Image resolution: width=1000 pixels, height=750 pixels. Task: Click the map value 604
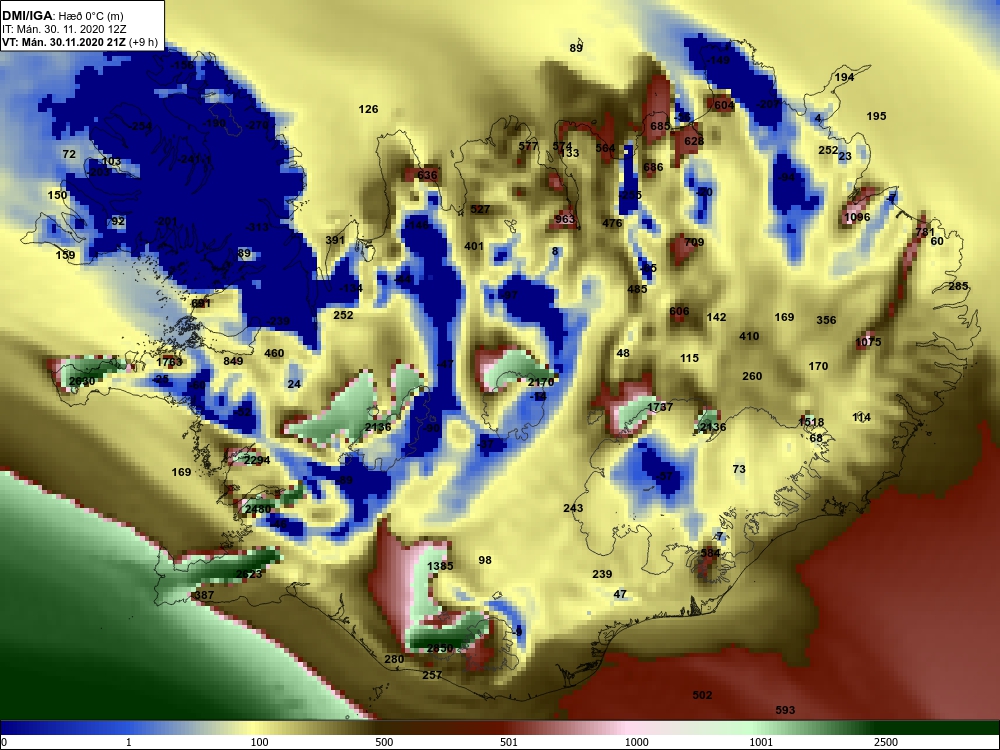point(724,105)
